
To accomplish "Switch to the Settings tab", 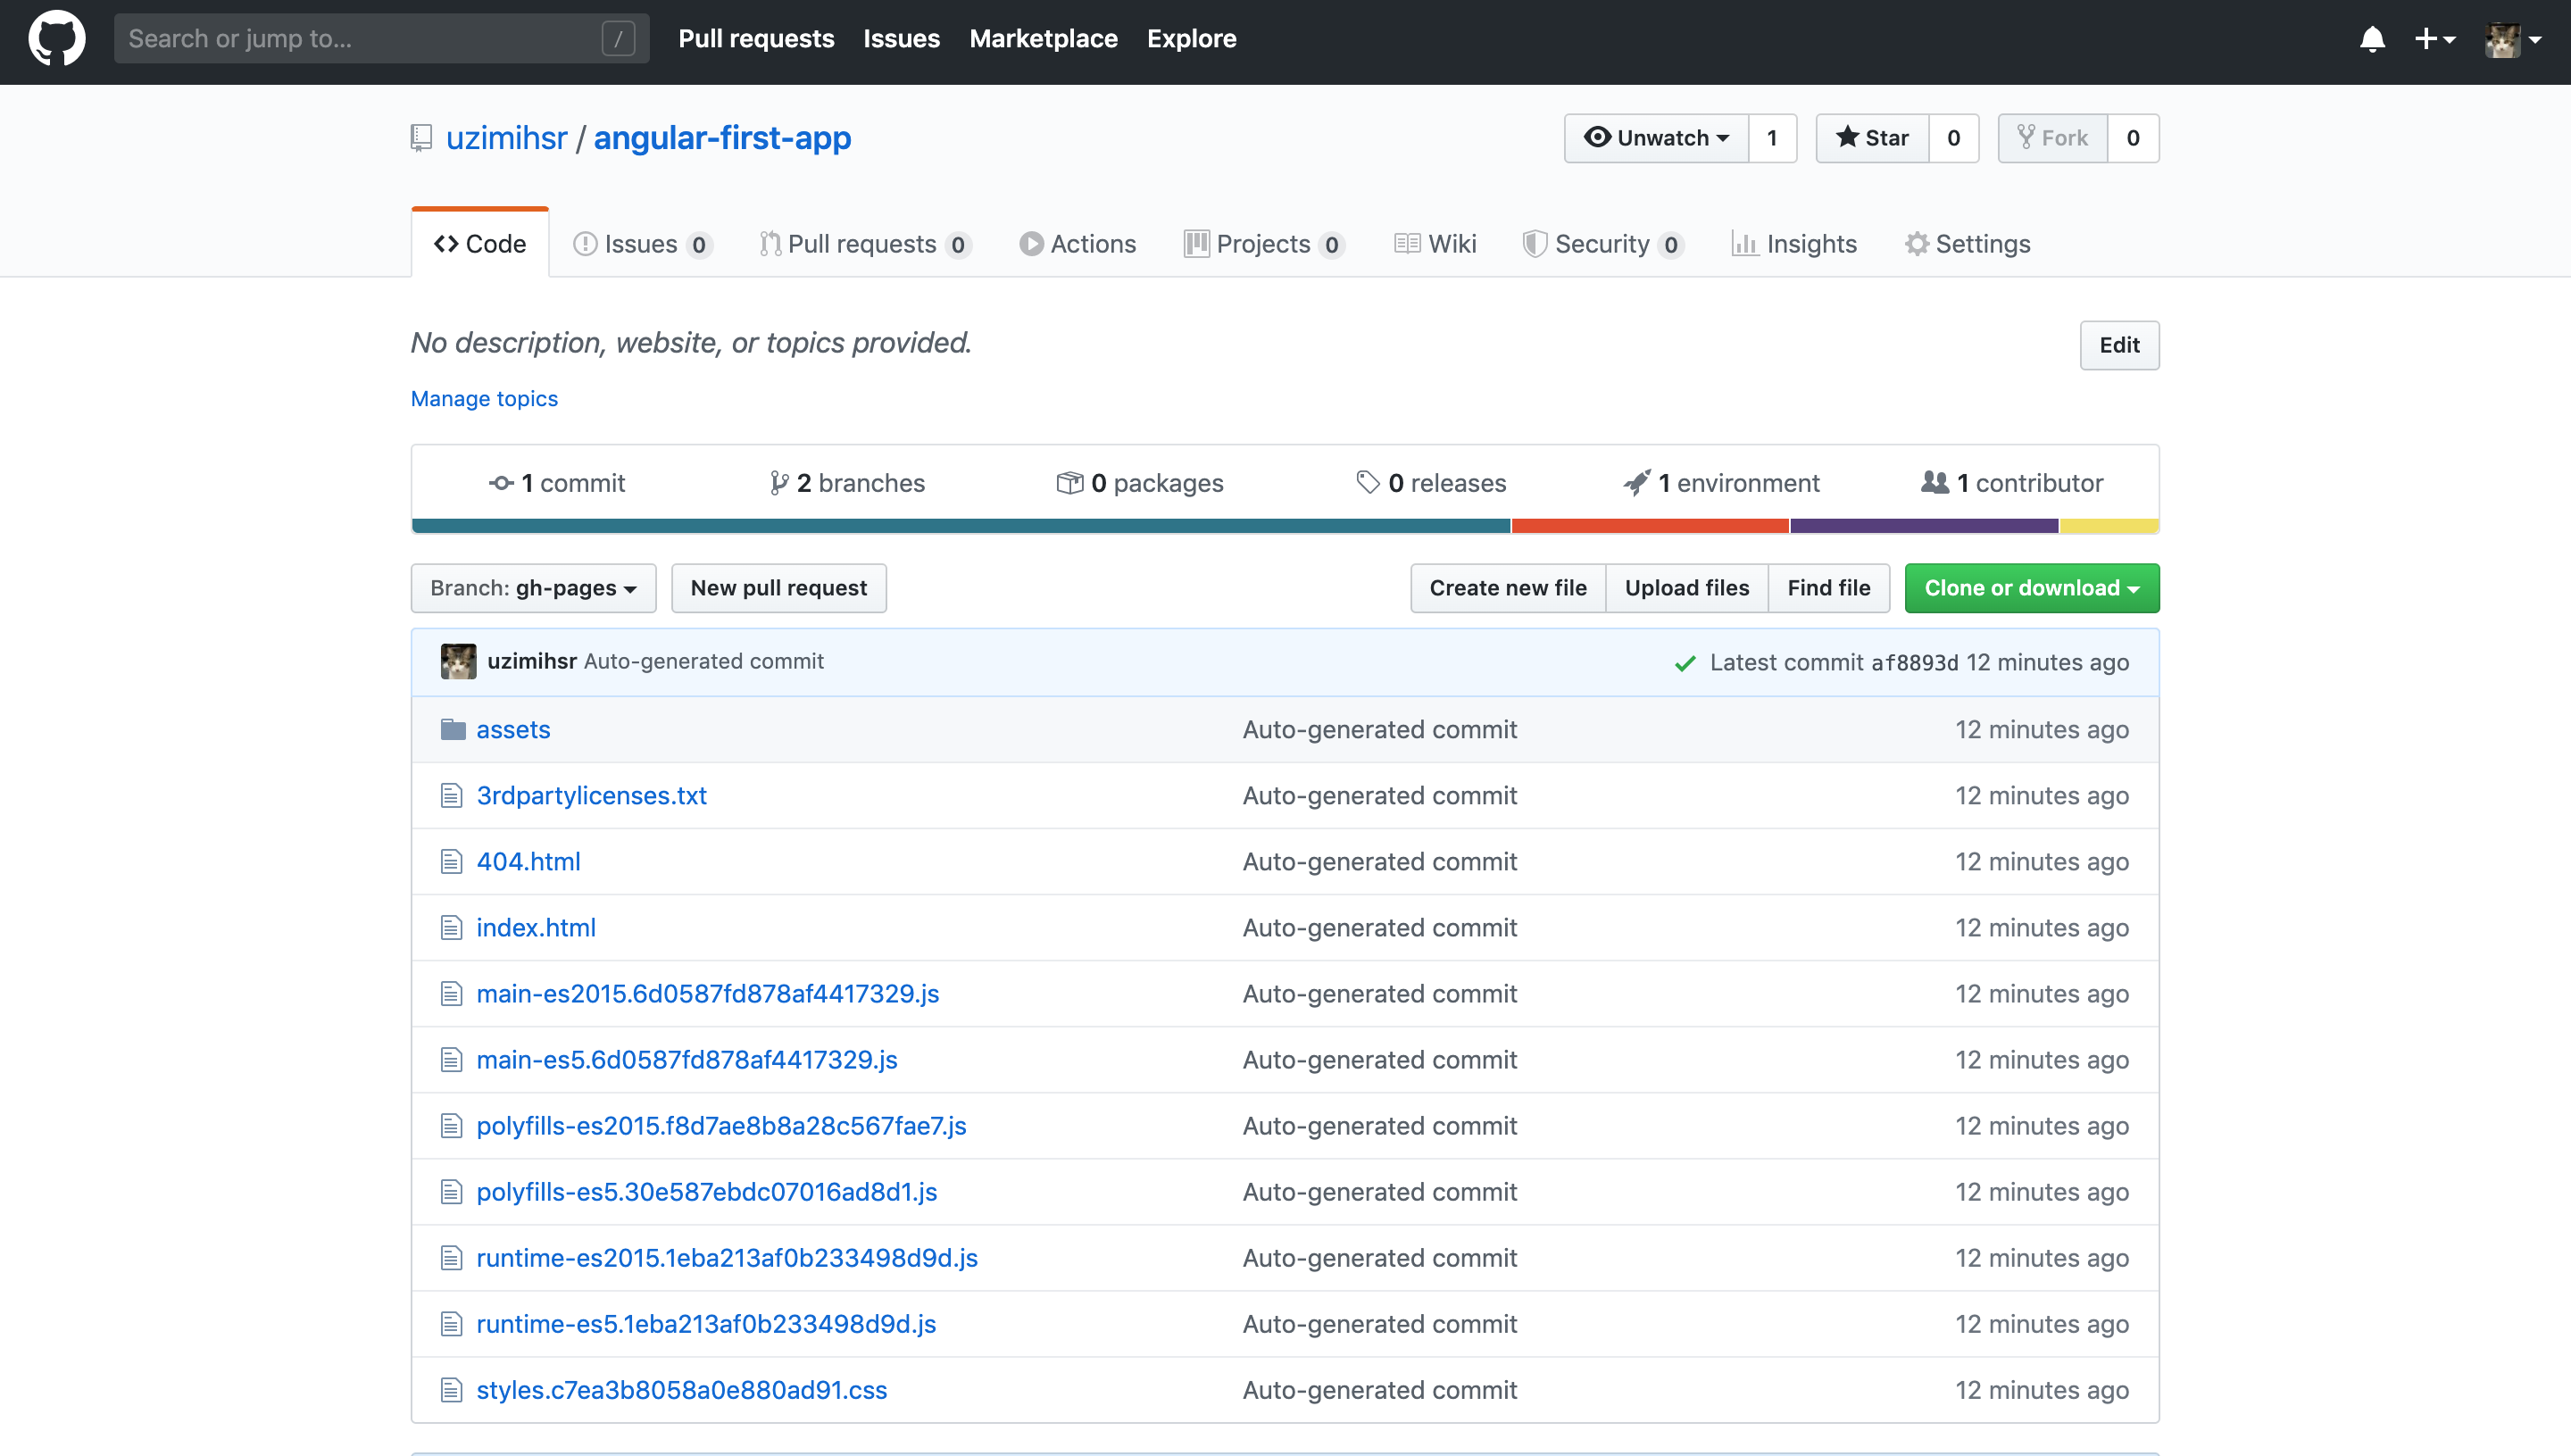I will click(1967, 243).
